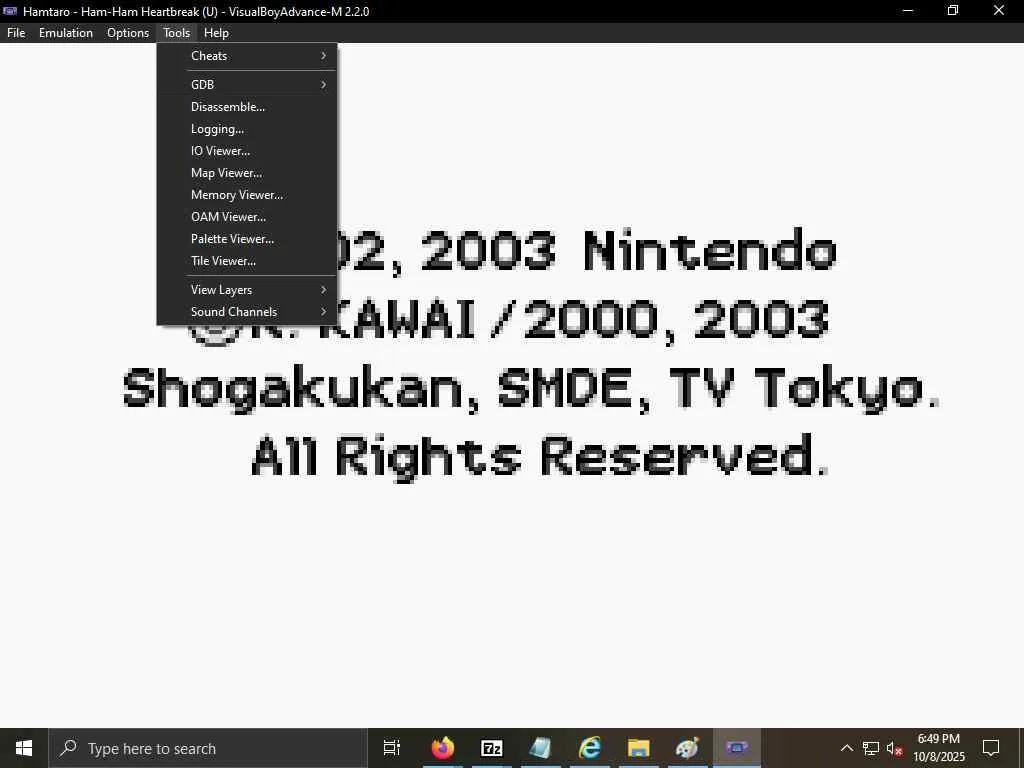The height and width of the screenshot is (768, 1024).
Task: Open the Memory Viewer
Action: pyautogui.click(x=247, y=195)
